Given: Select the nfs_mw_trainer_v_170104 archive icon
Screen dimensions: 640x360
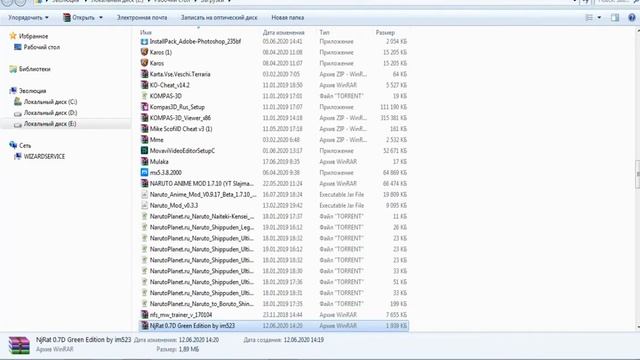Looking at the screenshot, I should pyautogui.click(x=144, y=315).
